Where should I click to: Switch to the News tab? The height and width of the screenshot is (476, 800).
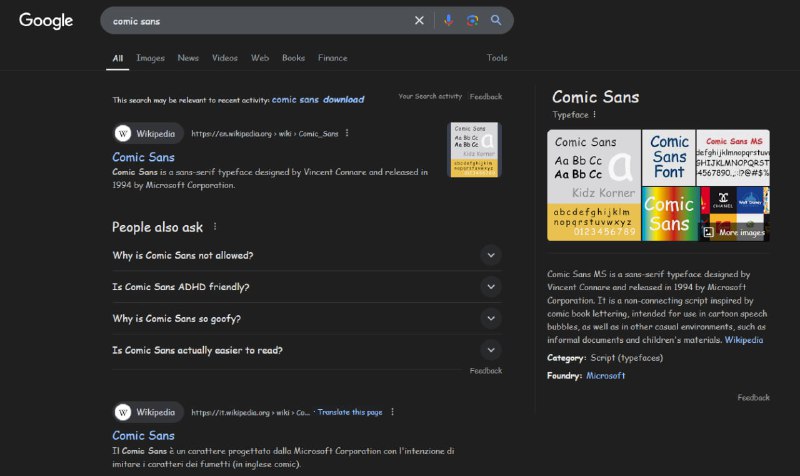coord(188,58)
